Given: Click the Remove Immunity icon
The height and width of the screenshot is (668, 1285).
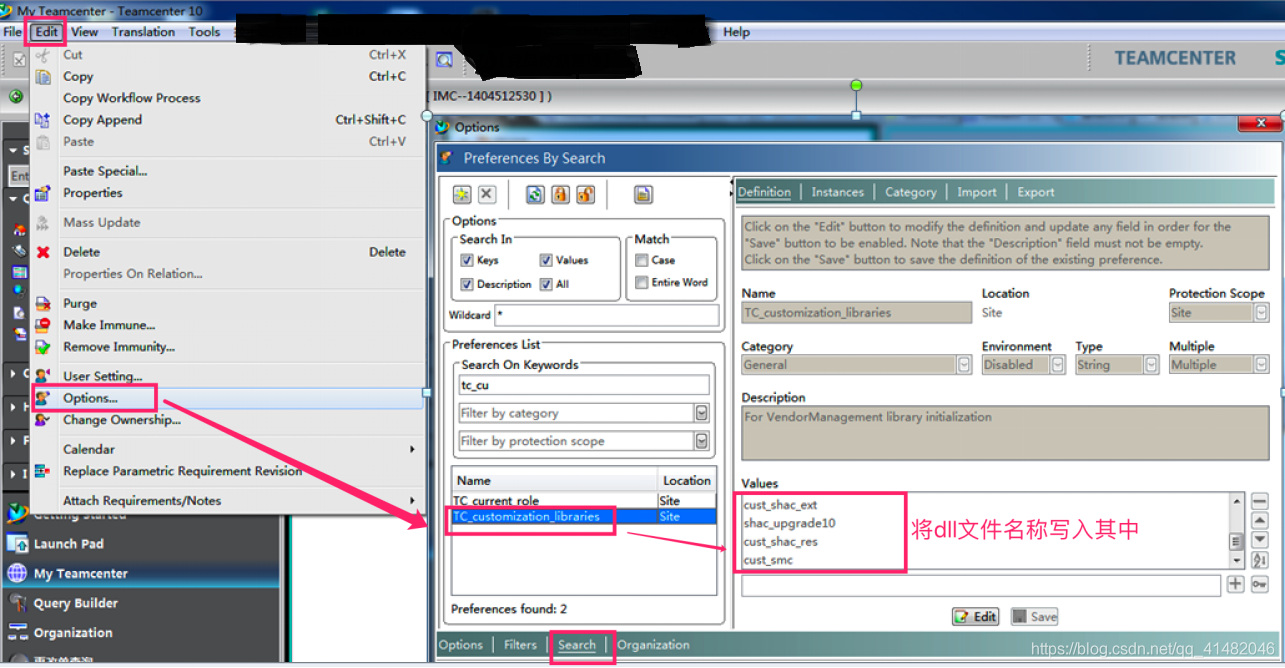Looking at the screenshot, I should pyautogui.click(x=43, y=347).
